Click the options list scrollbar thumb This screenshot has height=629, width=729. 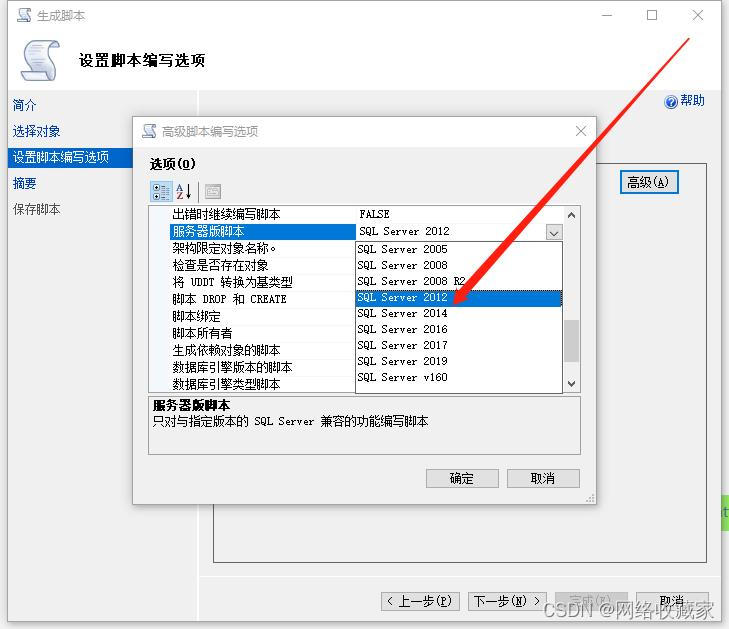[571, 341]
